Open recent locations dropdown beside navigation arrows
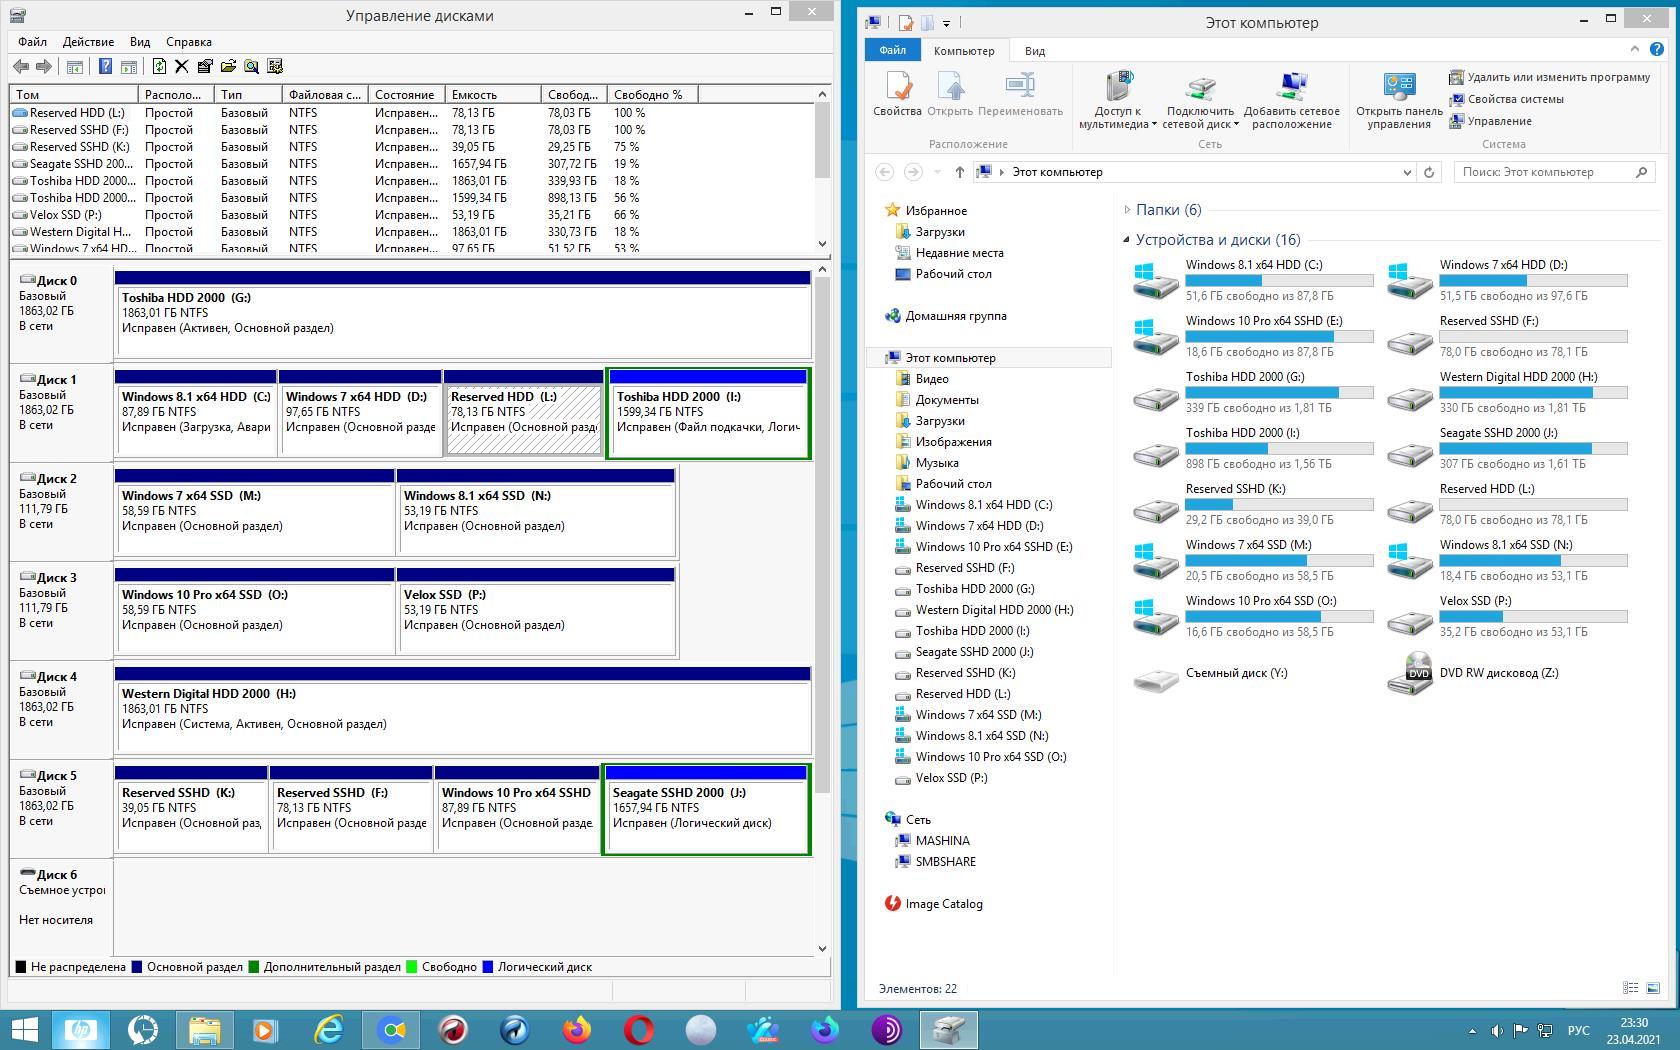 coord(937,172)
